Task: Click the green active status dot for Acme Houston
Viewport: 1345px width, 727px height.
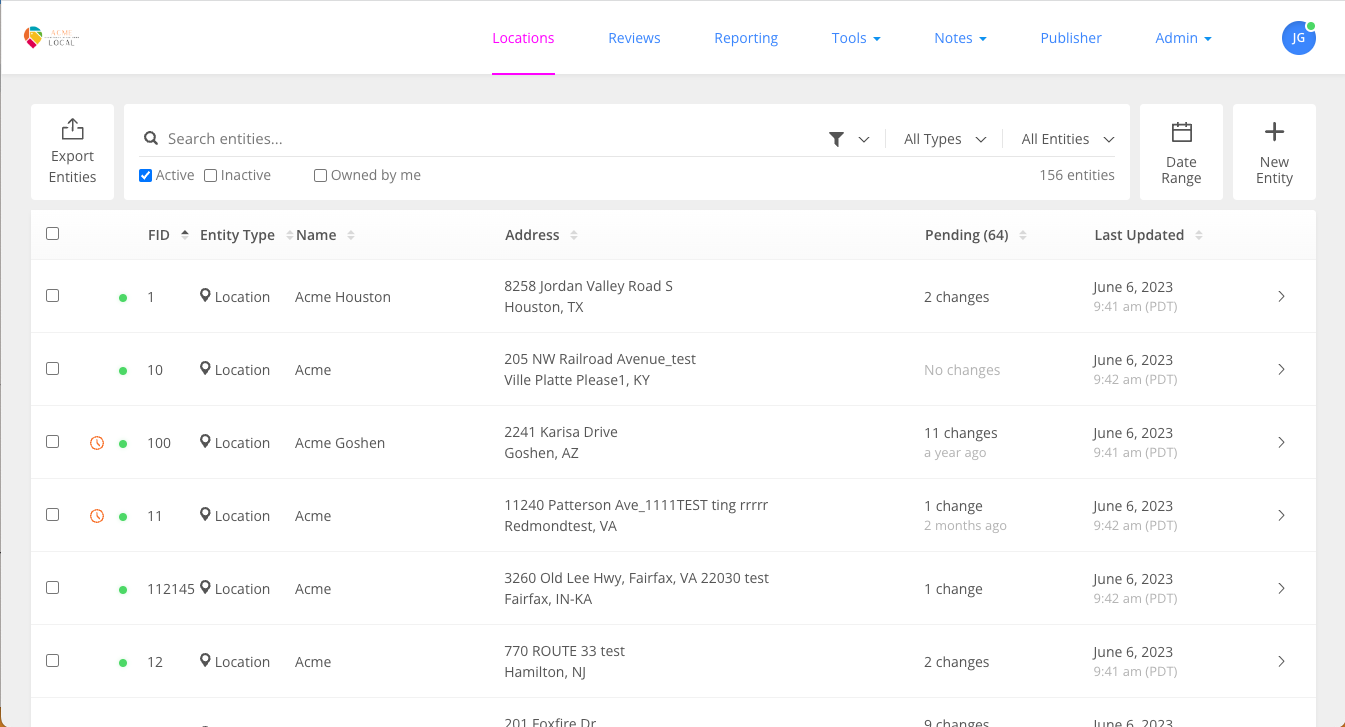Action: tap(122, 296)
